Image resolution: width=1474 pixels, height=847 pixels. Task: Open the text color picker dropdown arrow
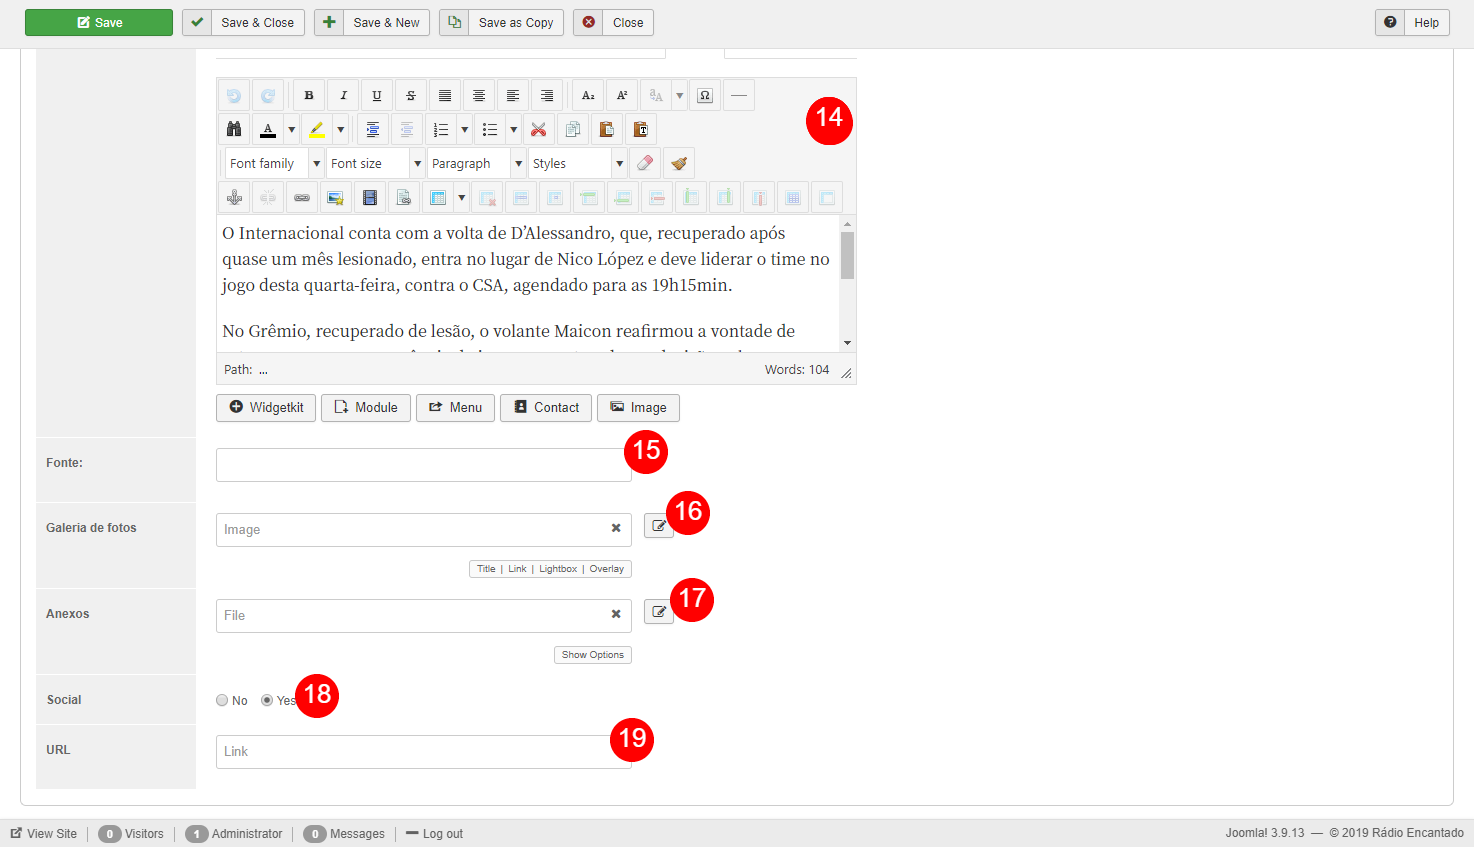(292, 130)
